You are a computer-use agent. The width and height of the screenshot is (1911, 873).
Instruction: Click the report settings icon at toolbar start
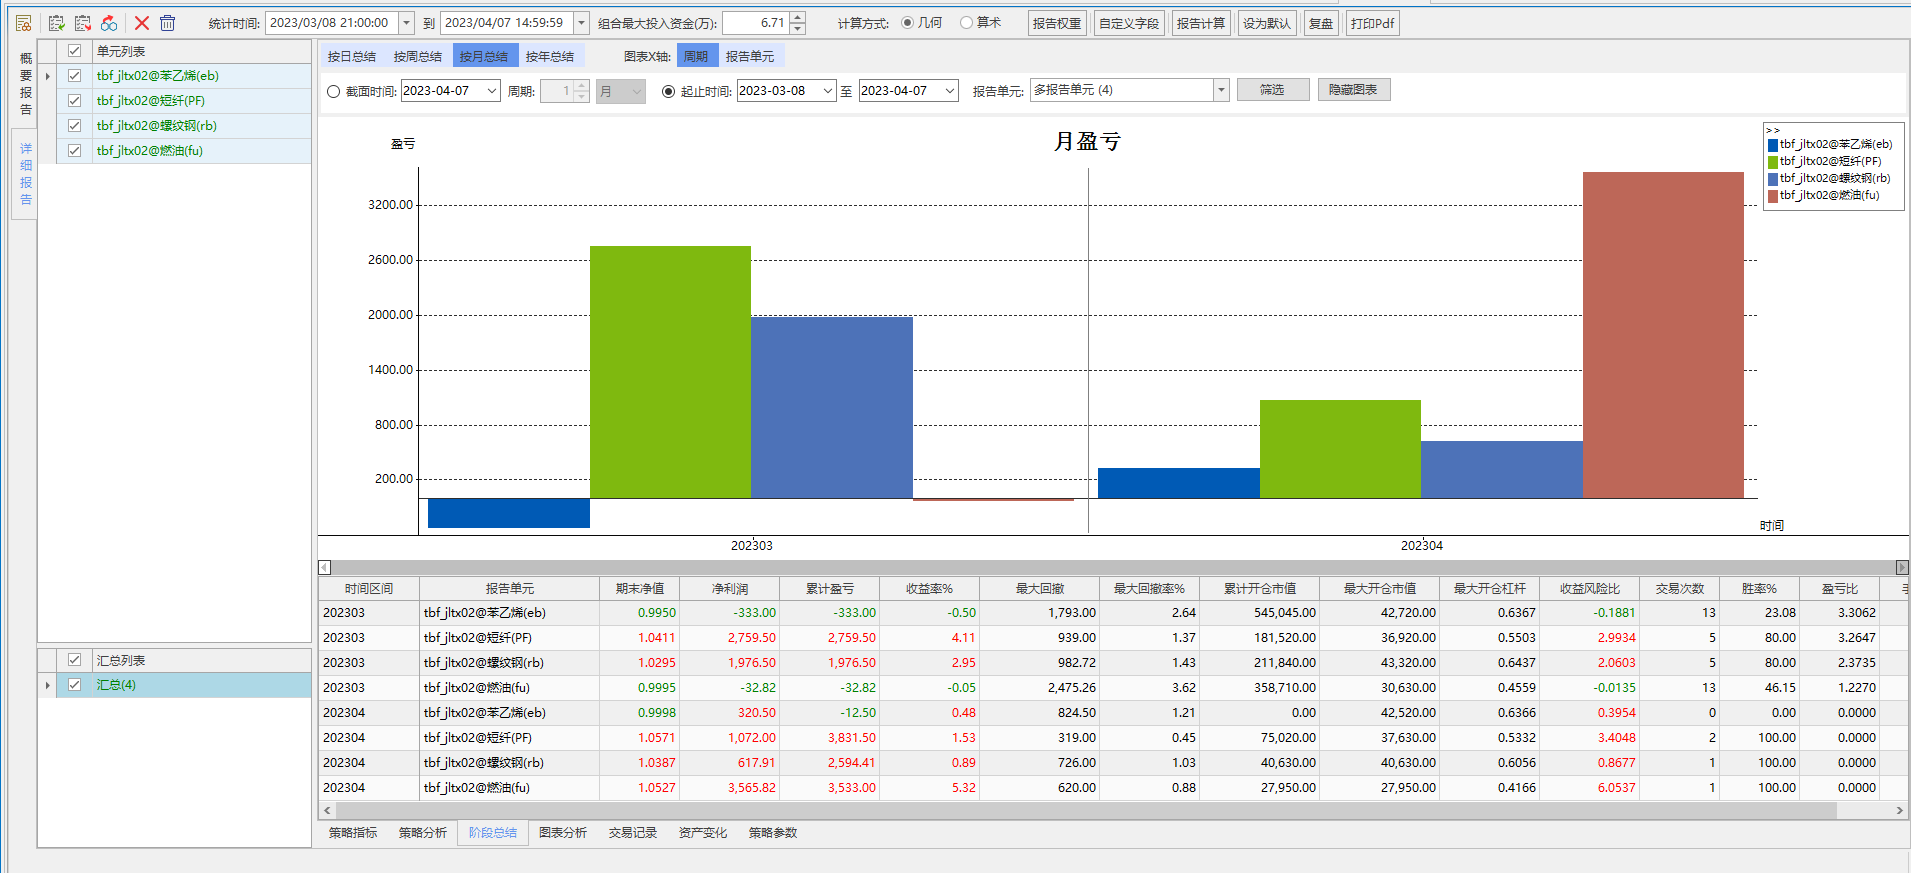23,23
